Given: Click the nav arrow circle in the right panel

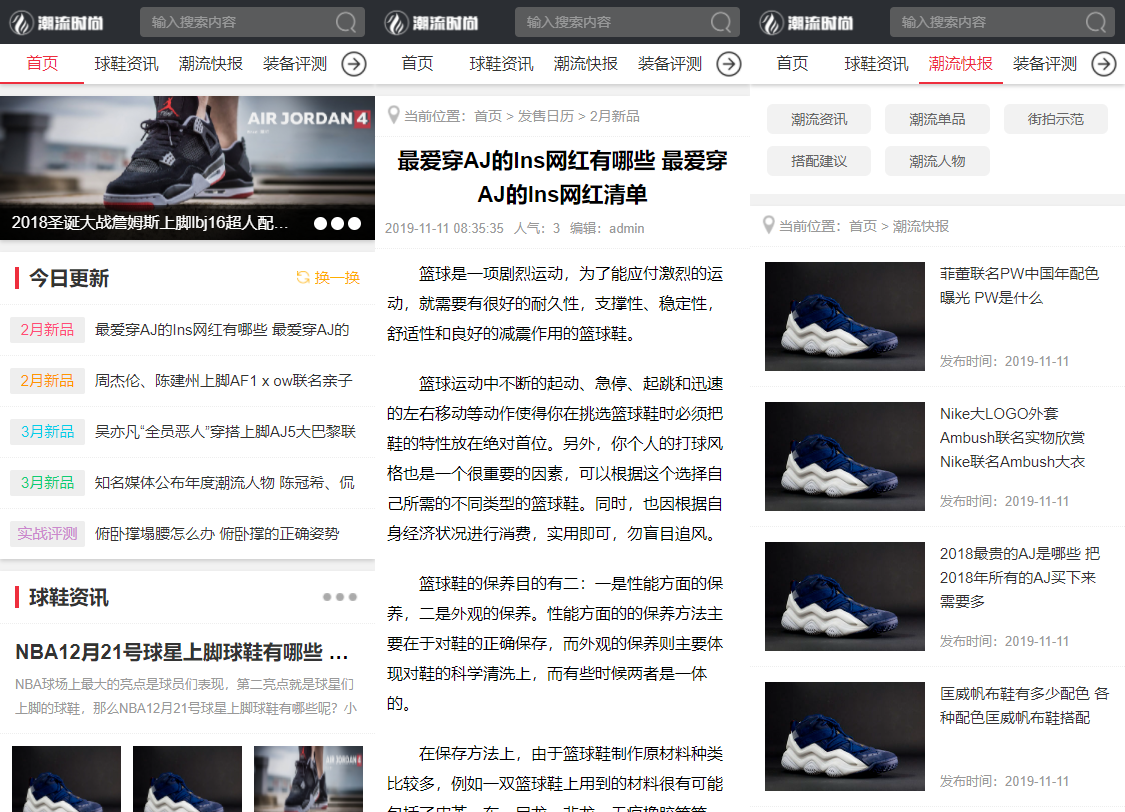Looking at the screenshot, I should [x=1103, y=64].
